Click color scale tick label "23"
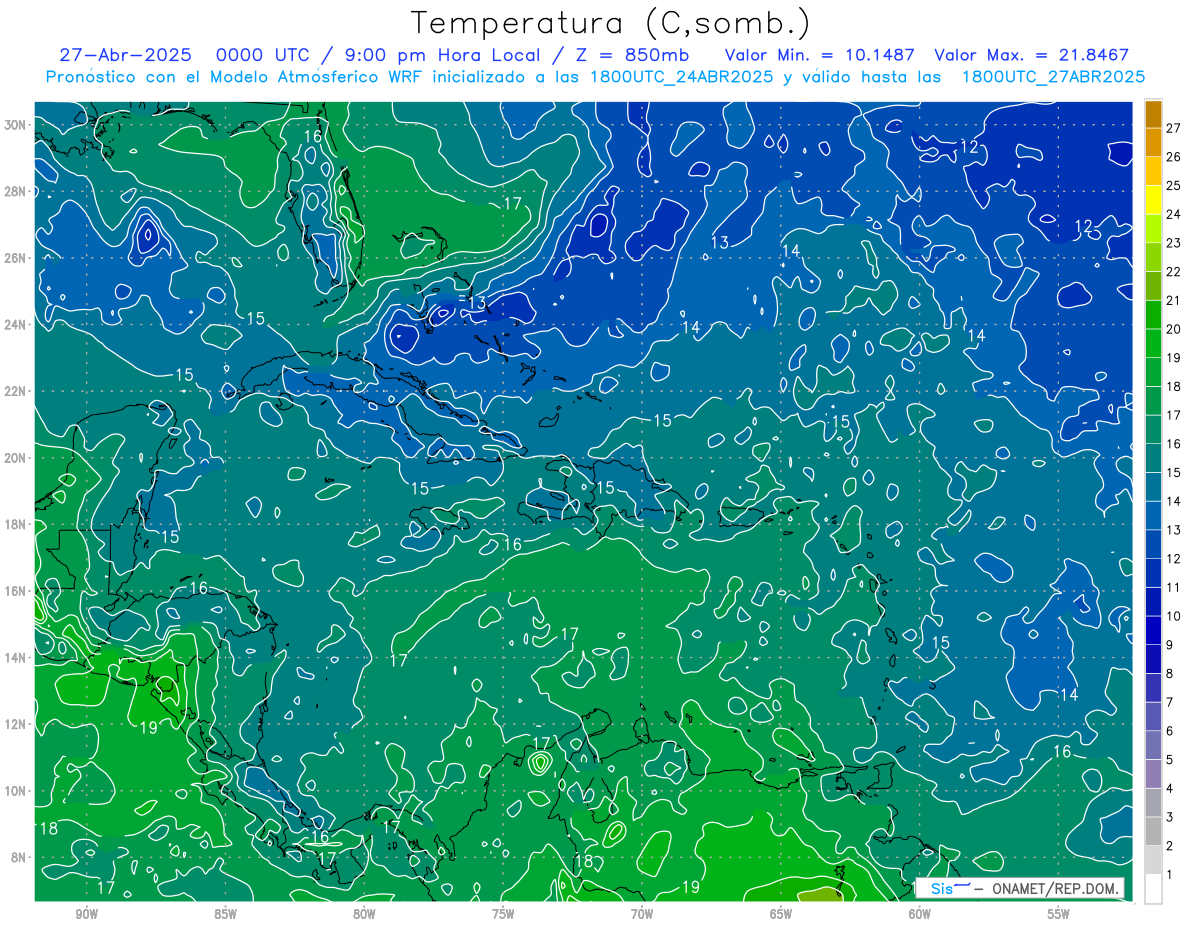Screen dimensions: 1200x927 click(1174, 243)
